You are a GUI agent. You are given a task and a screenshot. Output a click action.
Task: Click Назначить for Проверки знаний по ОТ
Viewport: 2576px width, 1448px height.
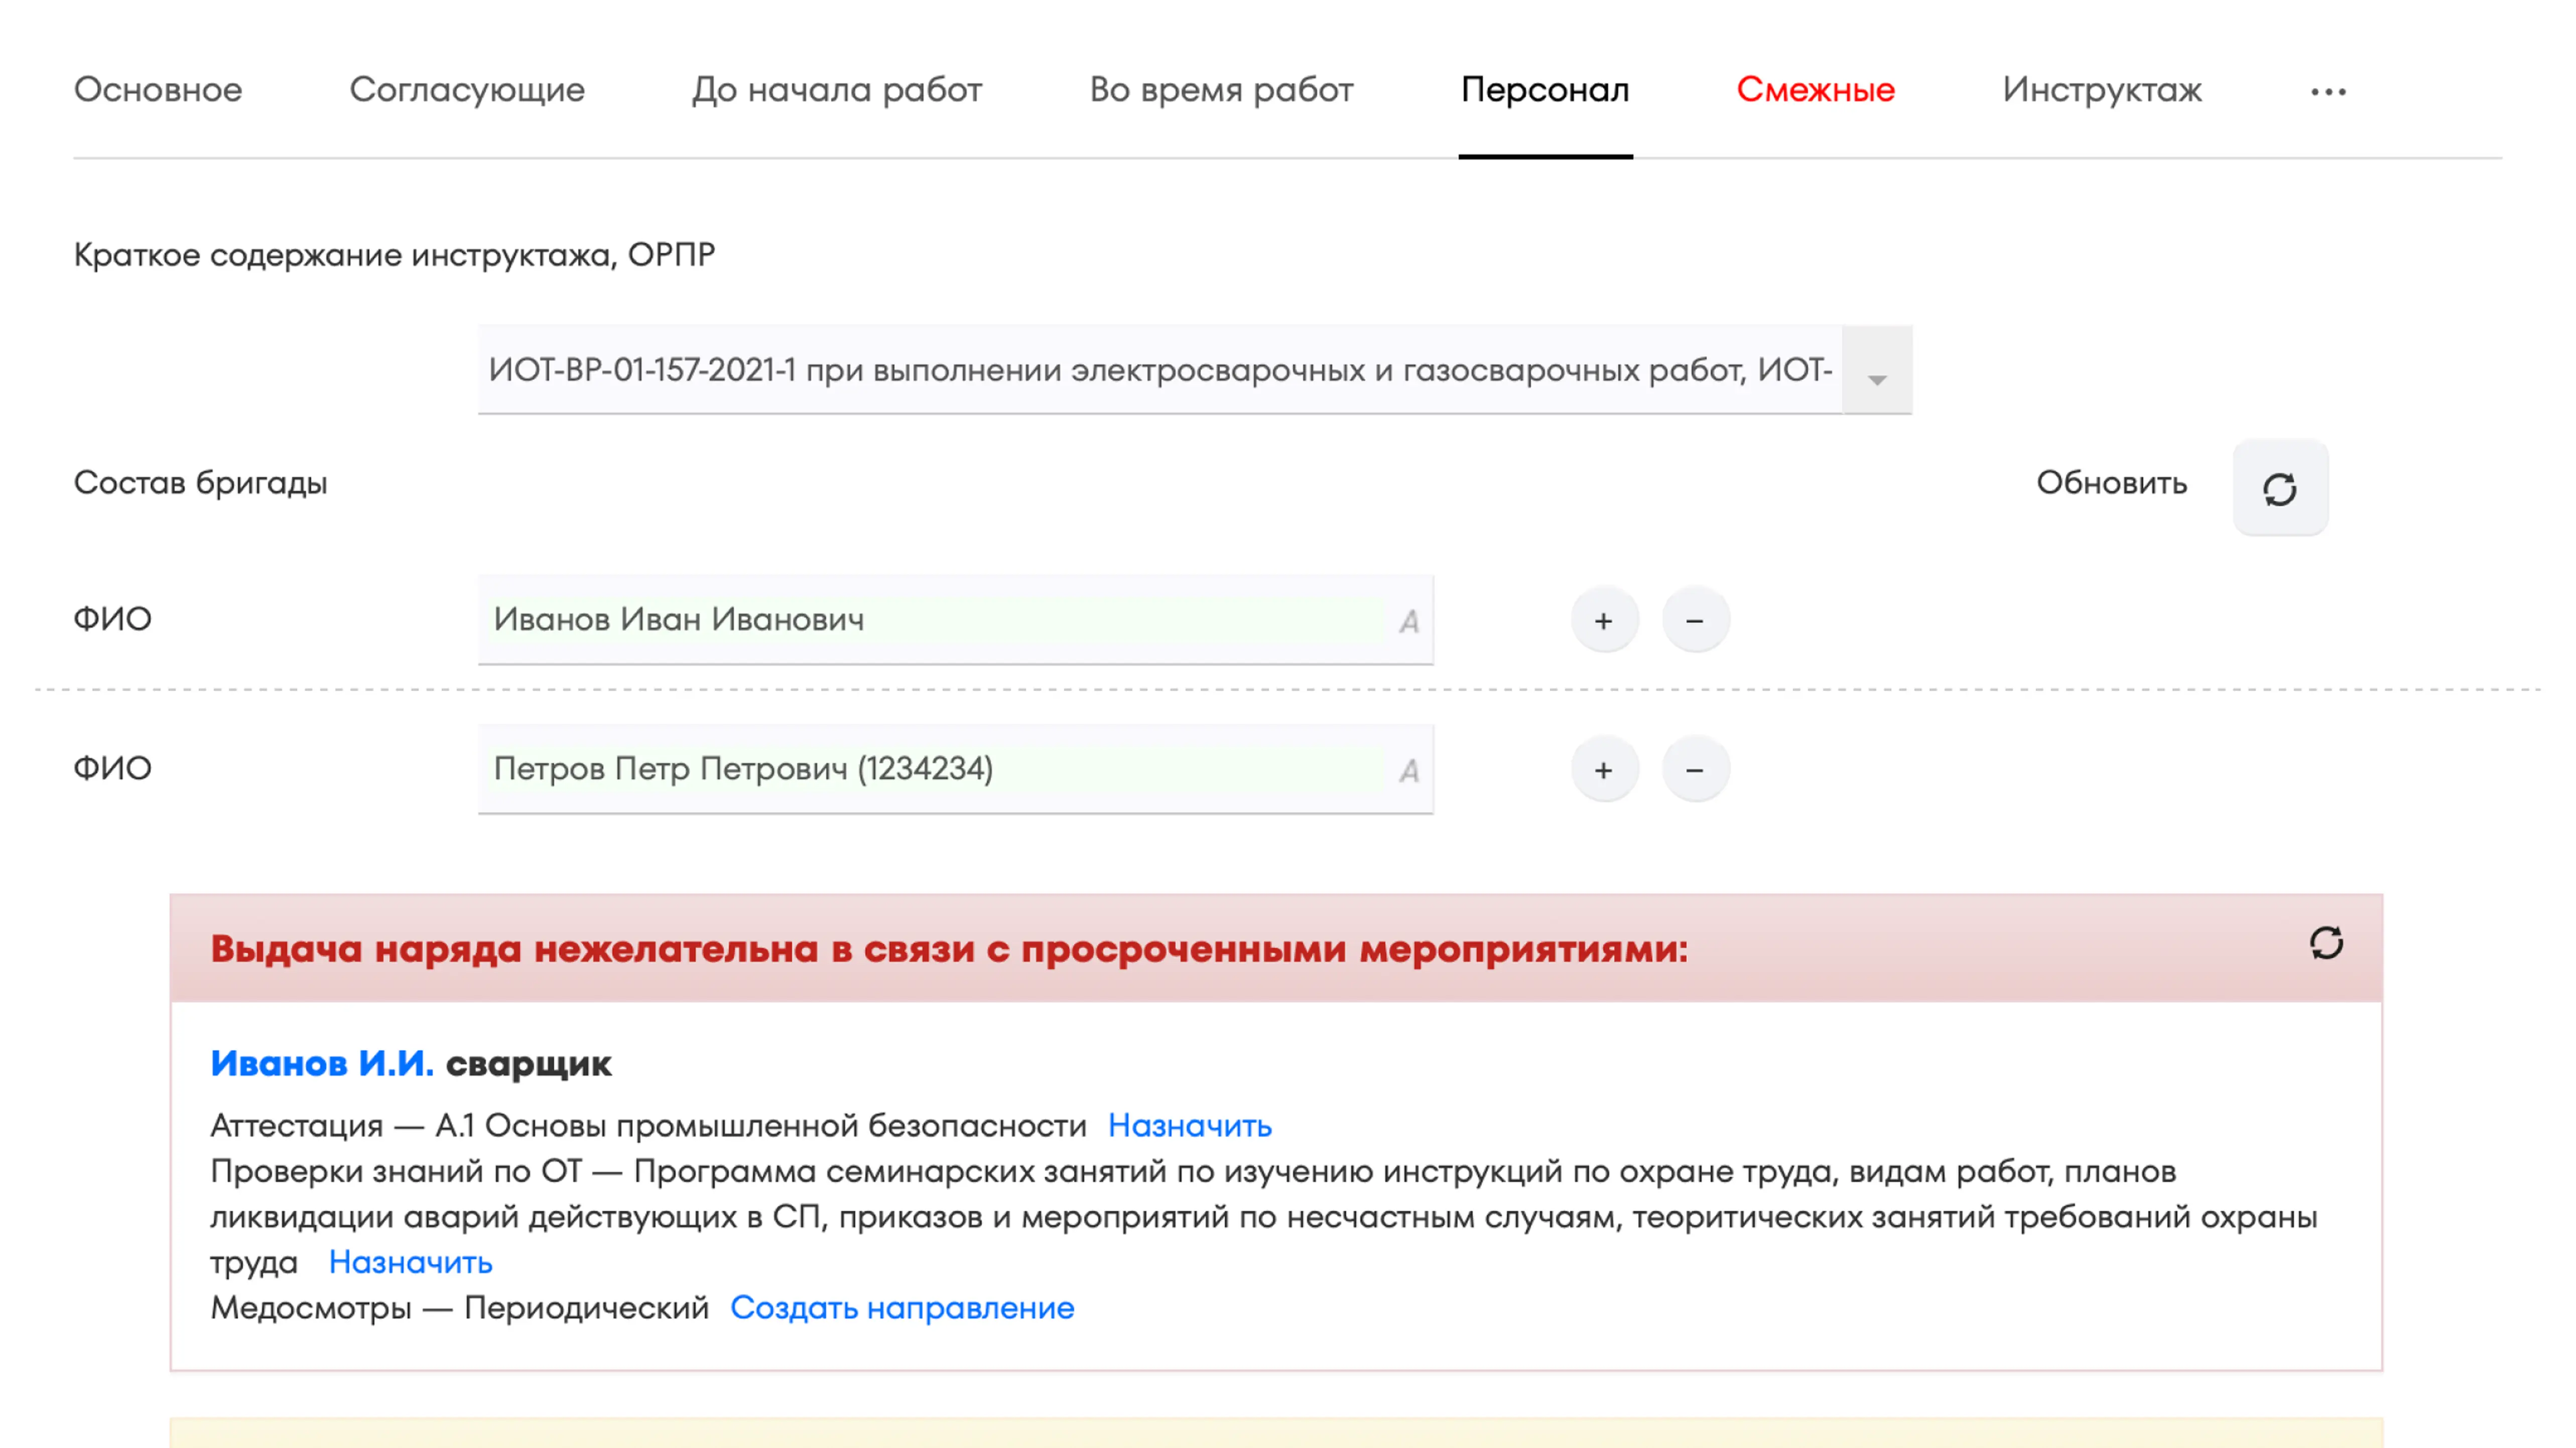pos(410,1262)
